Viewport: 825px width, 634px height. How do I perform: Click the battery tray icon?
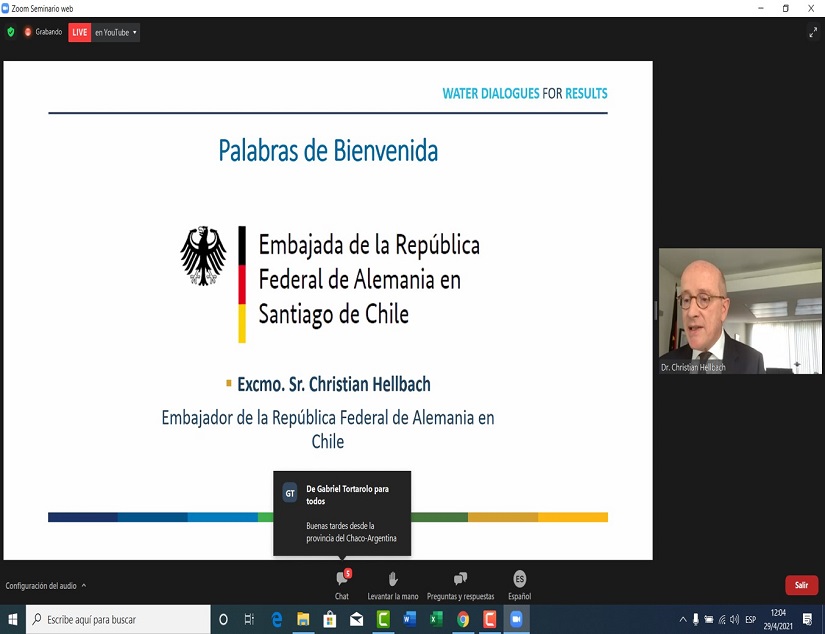coord(709,619)
